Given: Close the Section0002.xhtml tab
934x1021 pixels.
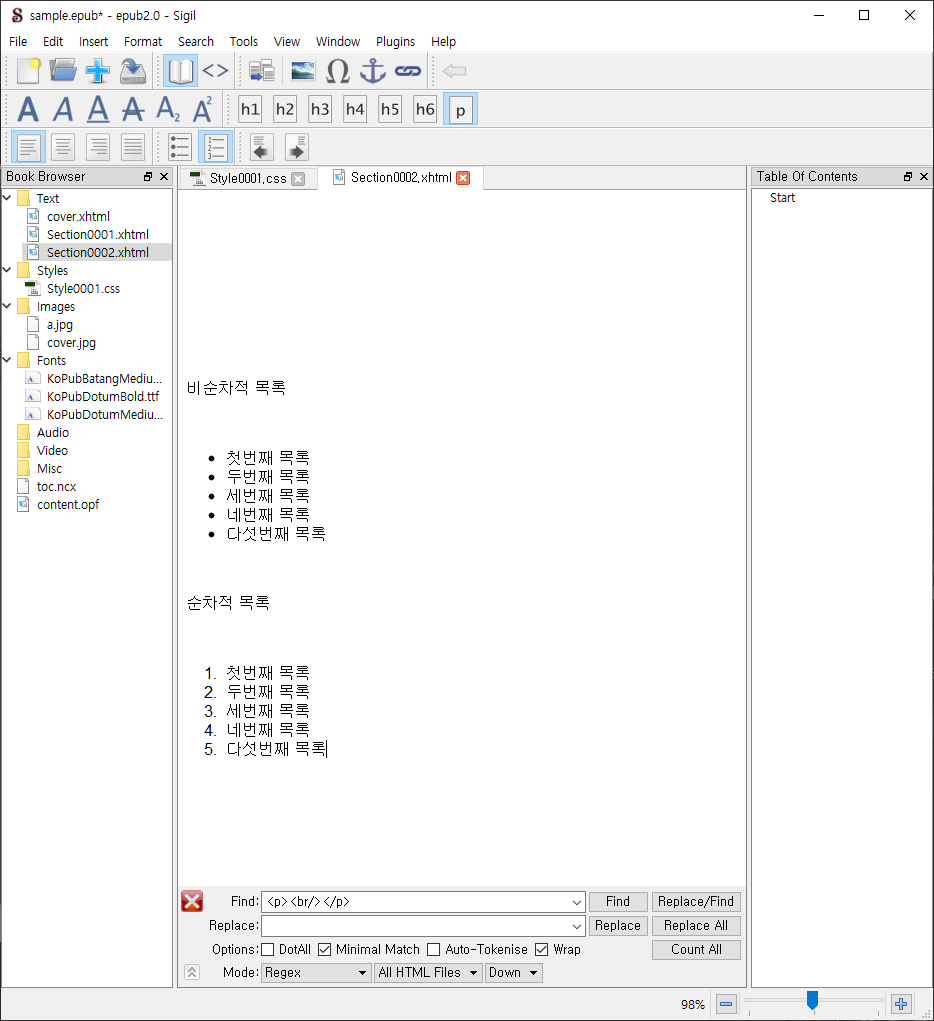Looking at the screenshot, I should (x=463, y=178).
